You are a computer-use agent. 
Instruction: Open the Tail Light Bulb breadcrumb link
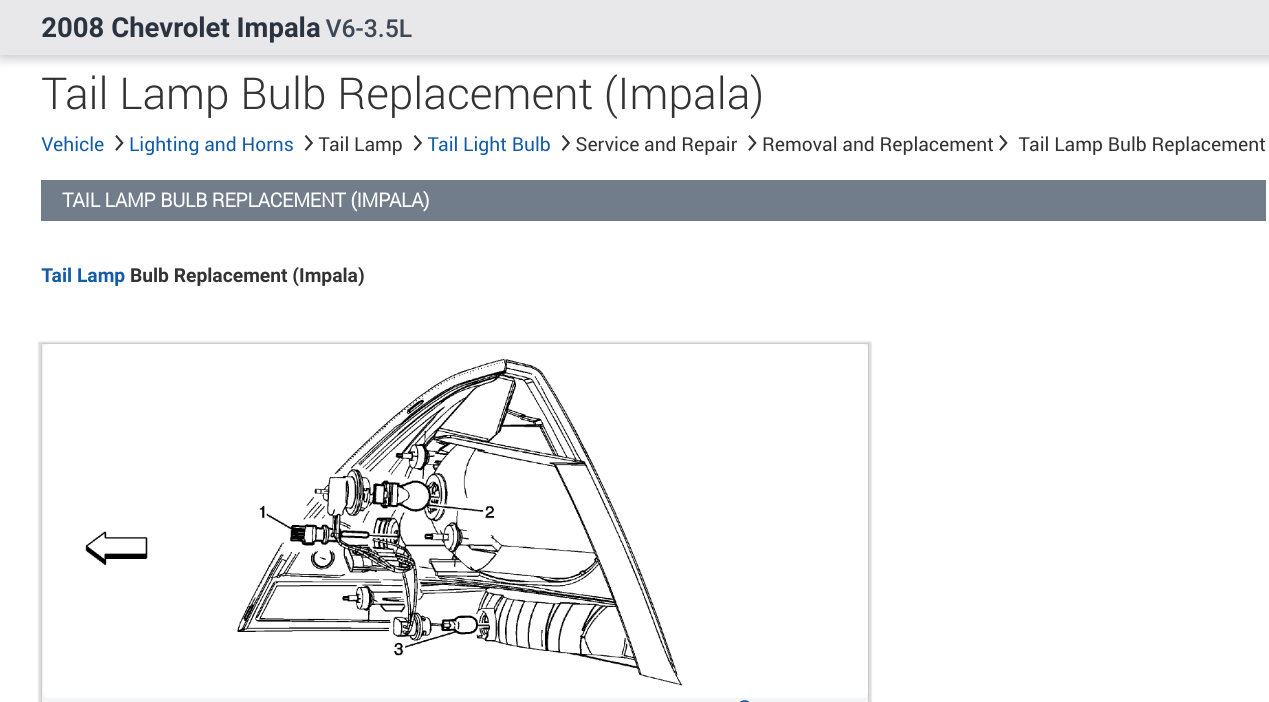(x=489, y=144)
